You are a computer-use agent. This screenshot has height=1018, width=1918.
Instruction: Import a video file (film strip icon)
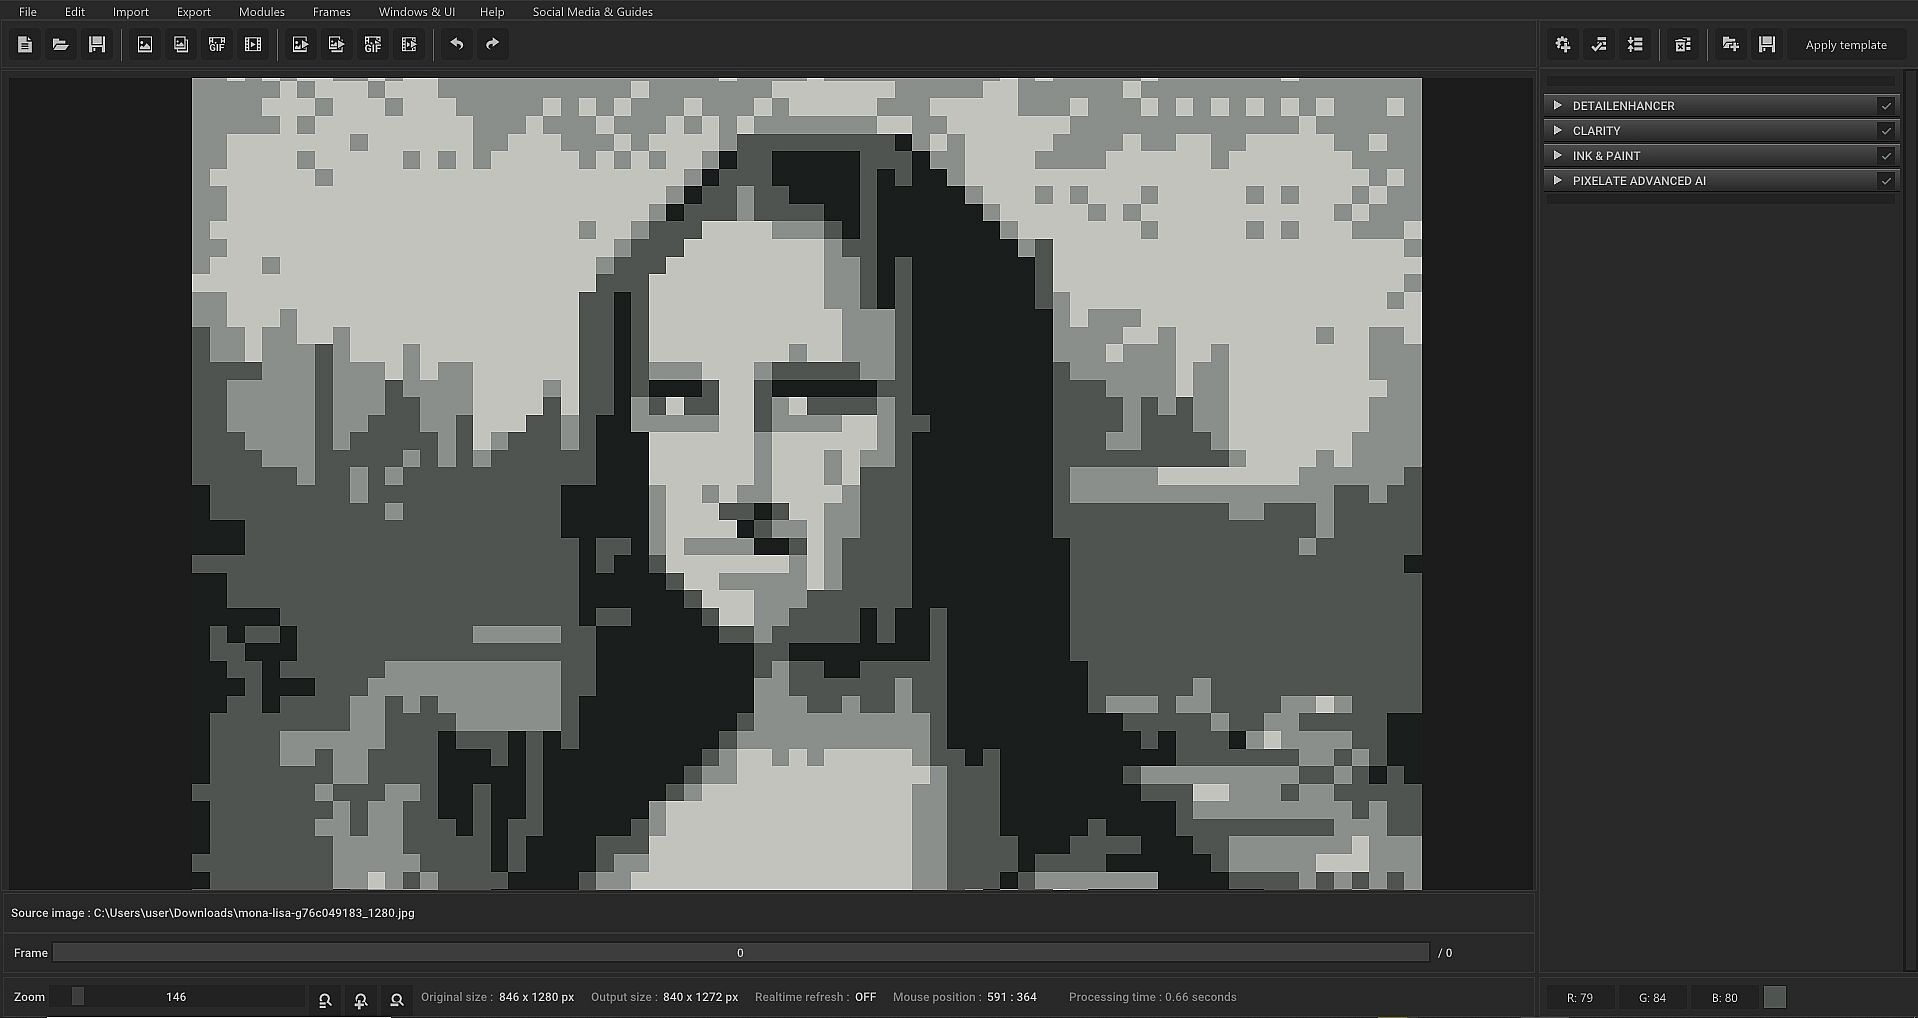(x=253, y=44)
